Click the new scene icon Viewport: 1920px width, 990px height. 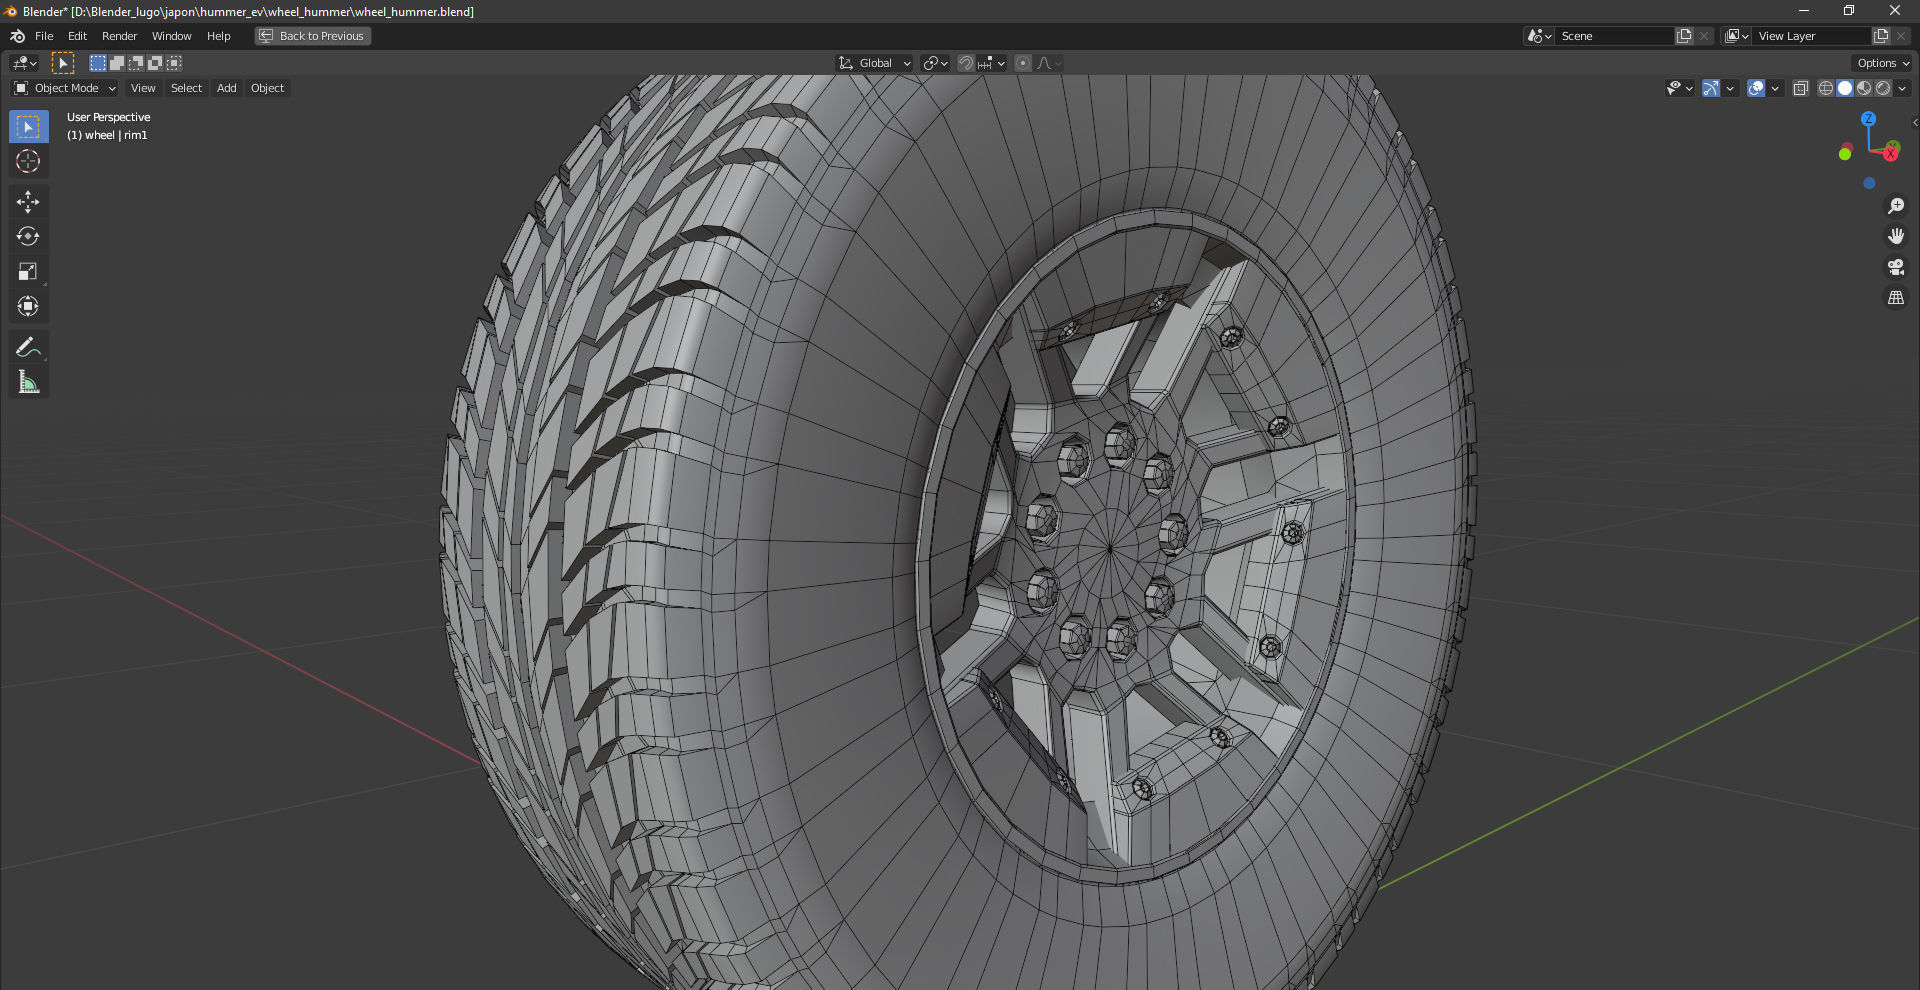click(1684, 36)
